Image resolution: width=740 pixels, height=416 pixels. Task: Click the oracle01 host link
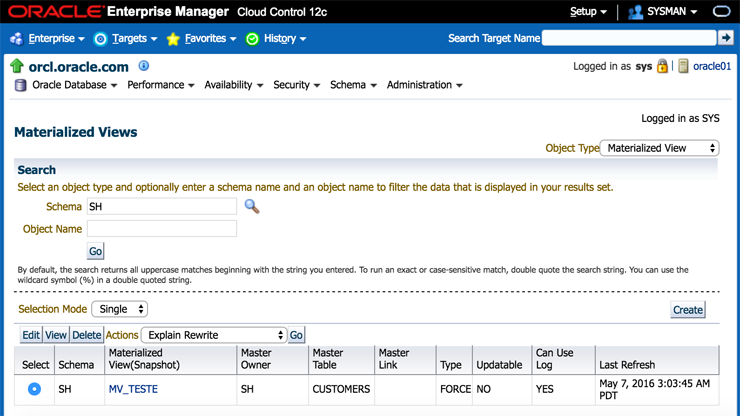pyautogui.click(x=712, y=66)
